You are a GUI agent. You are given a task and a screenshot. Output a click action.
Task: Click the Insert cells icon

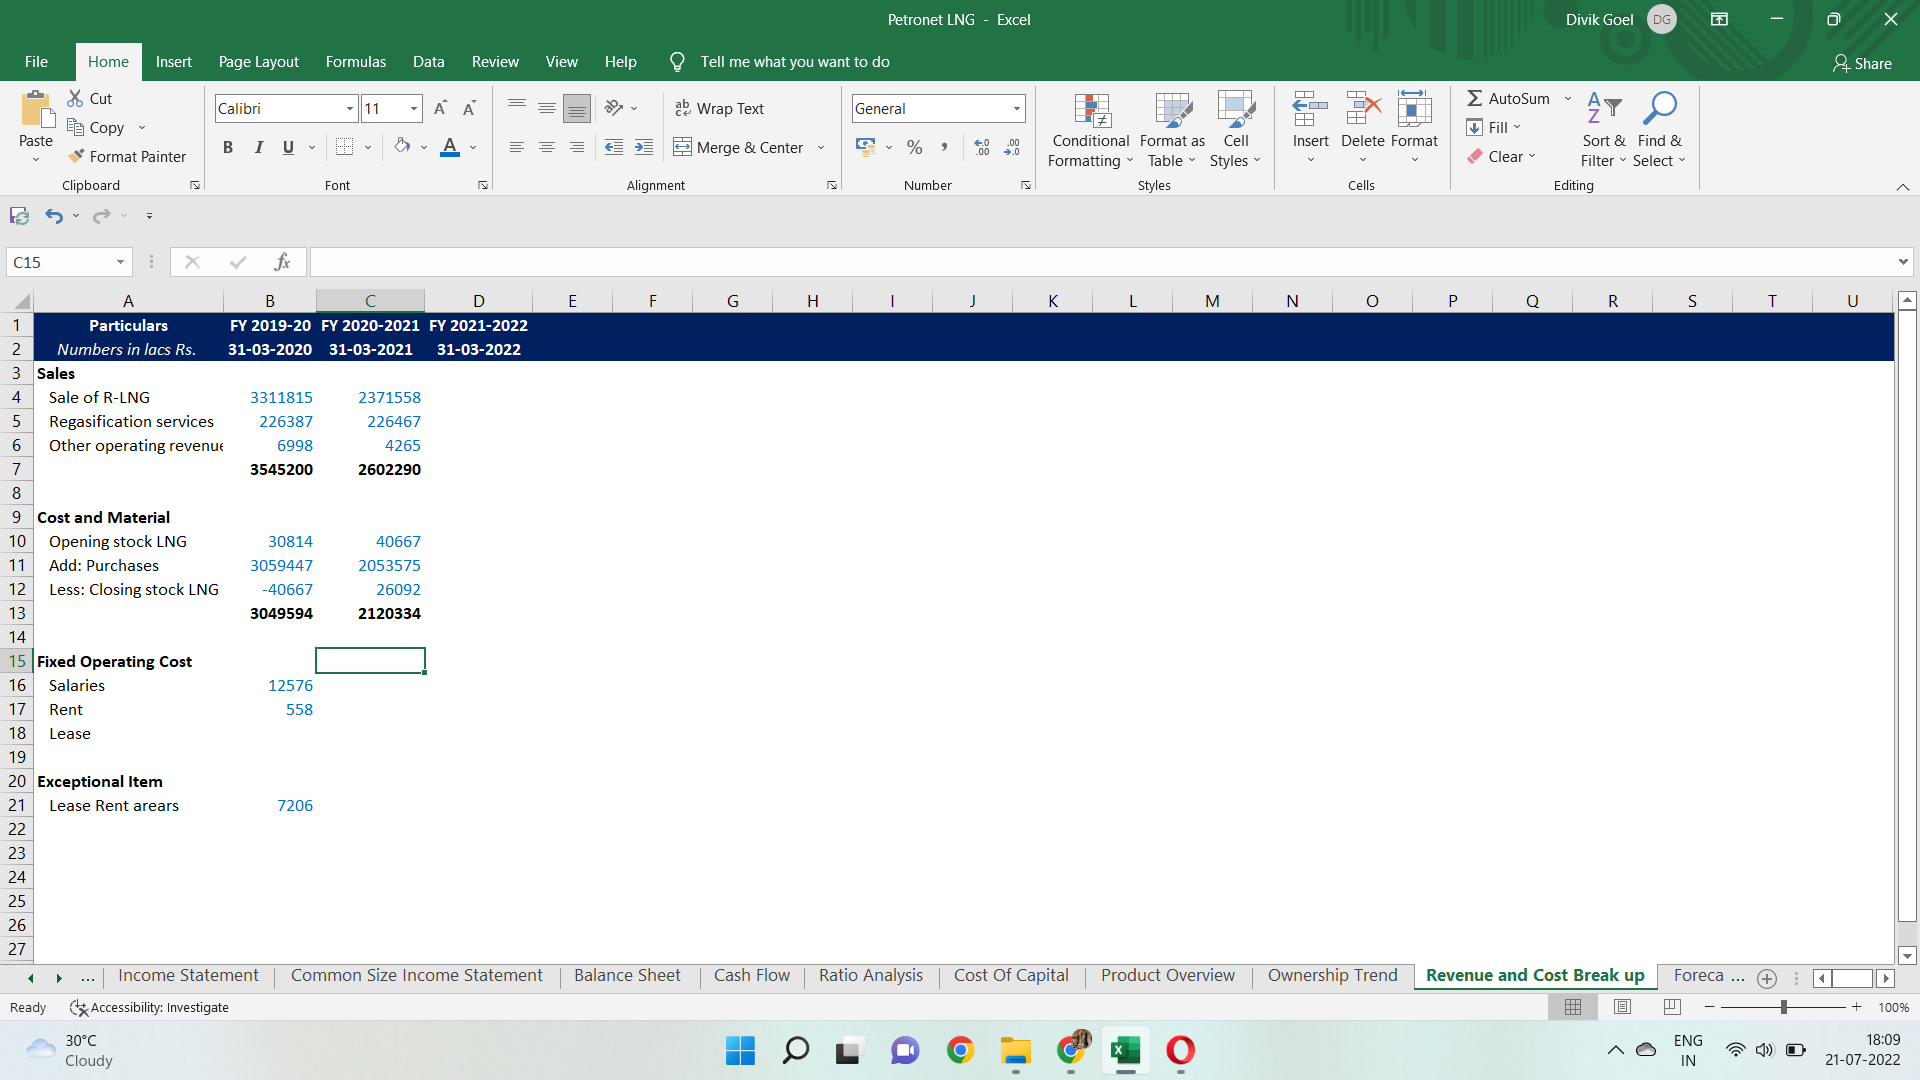coord(1310,108)
